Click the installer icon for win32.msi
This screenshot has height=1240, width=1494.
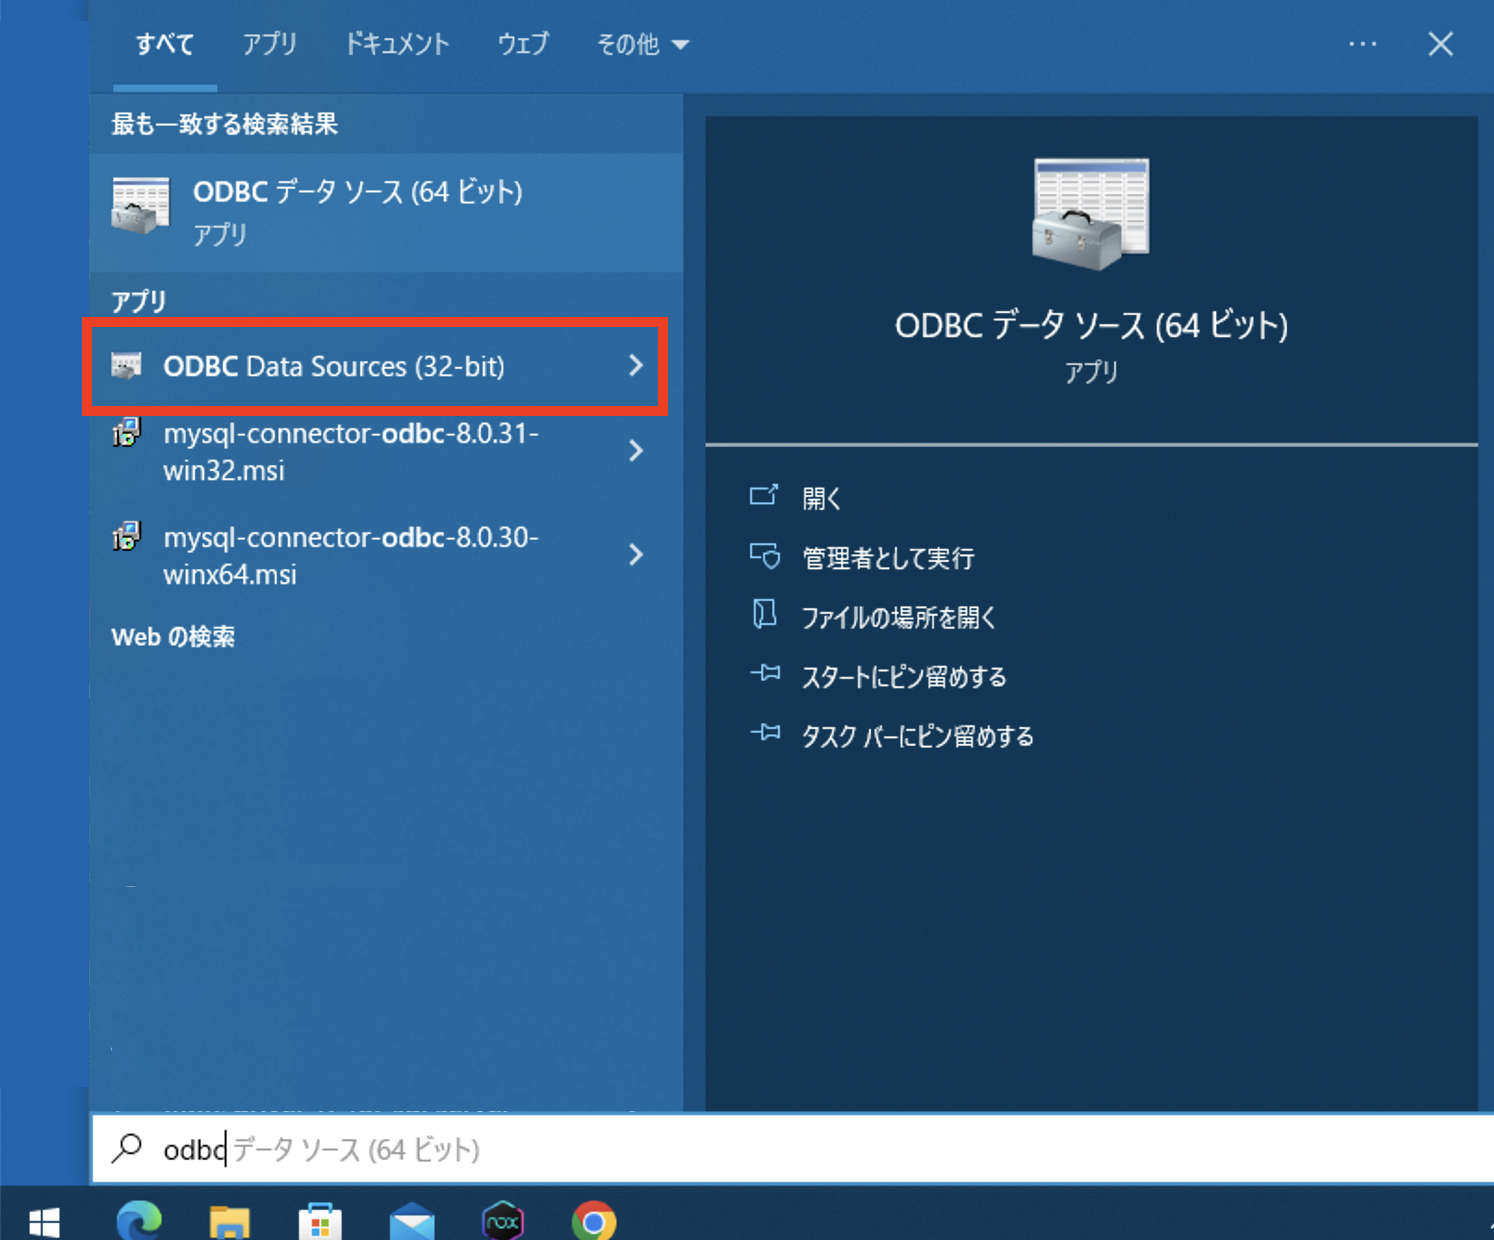[x=126, y=433]
